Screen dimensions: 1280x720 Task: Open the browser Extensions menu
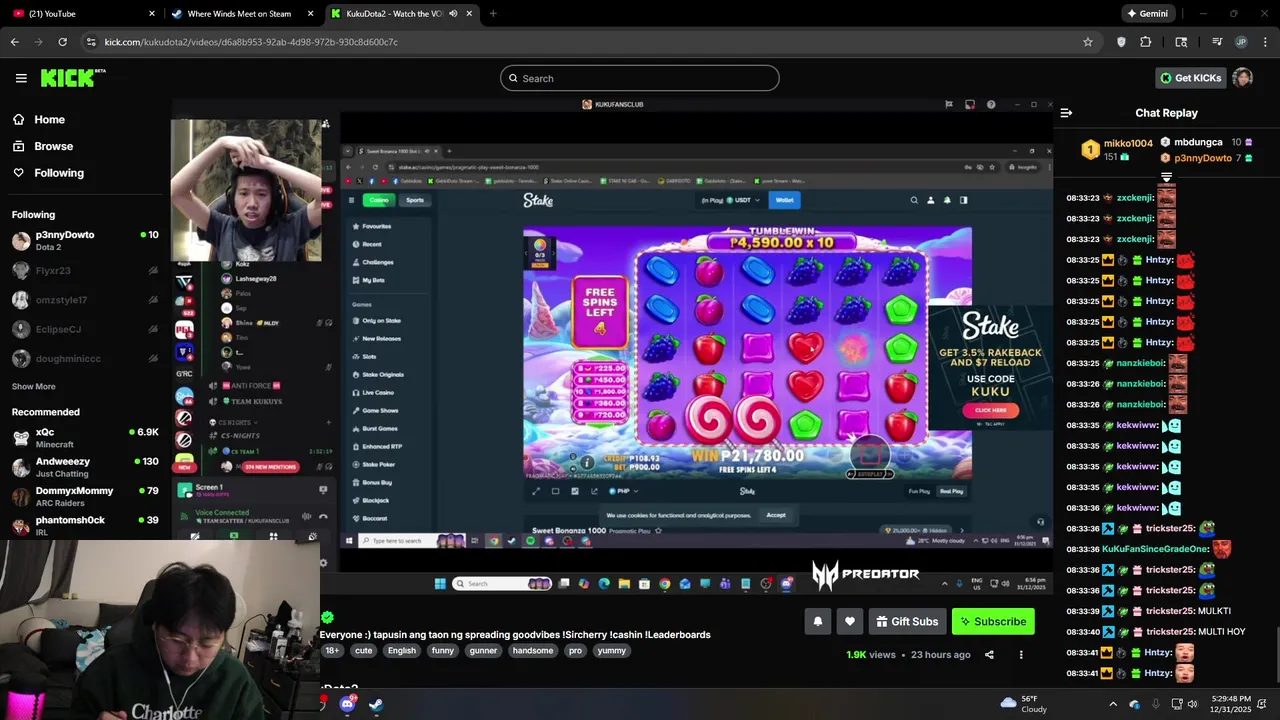click(1146, 42)
